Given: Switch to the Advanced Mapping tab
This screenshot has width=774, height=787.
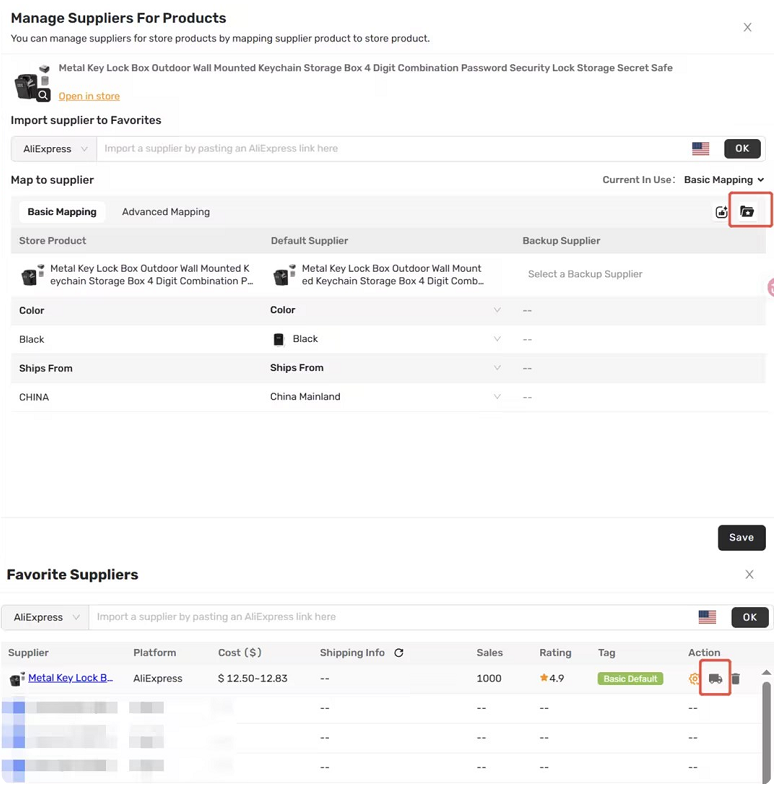Looking at the screenshot, I should [166, 212].
